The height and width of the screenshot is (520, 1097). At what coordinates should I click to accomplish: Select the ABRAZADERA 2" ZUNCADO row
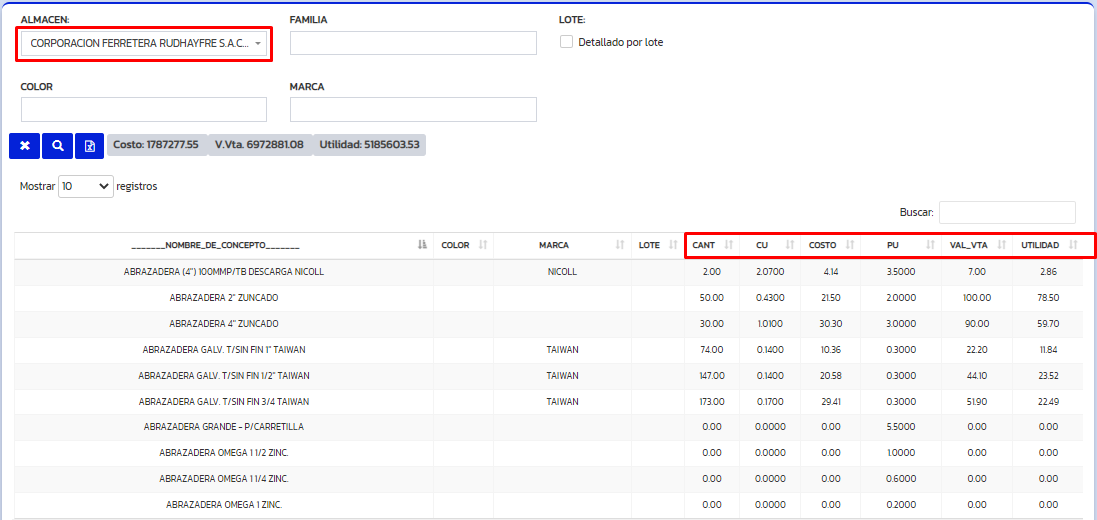pyautogui.click(x=224, y=298)
